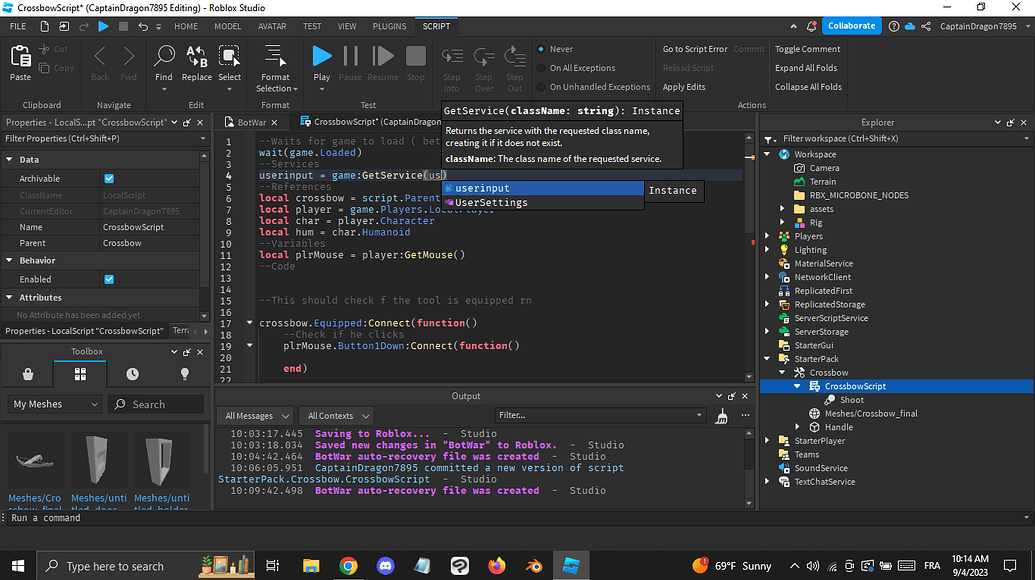Screen dimensions: 1035x580
Task: Clear the Output using the broom icon
Action: (721, 415)
